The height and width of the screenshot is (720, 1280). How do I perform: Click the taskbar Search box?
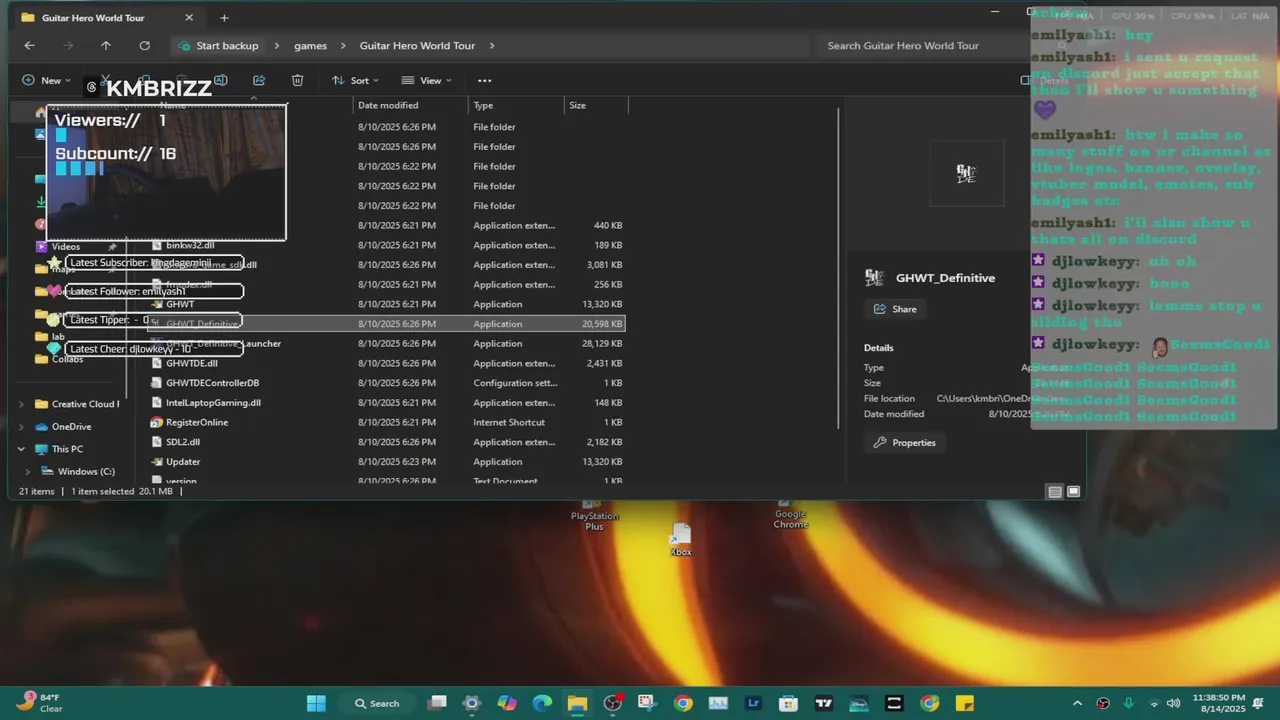[379, 703]
